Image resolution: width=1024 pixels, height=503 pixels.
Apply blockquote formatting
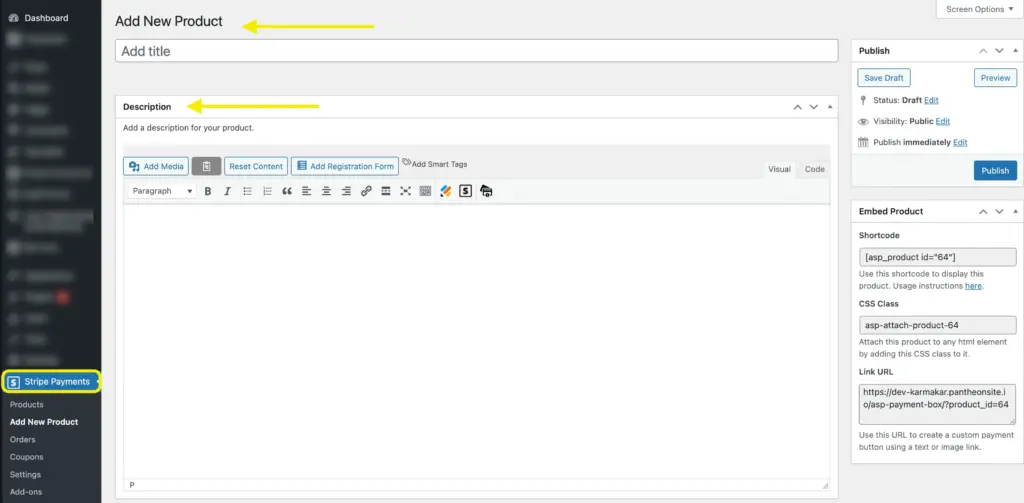287,191
